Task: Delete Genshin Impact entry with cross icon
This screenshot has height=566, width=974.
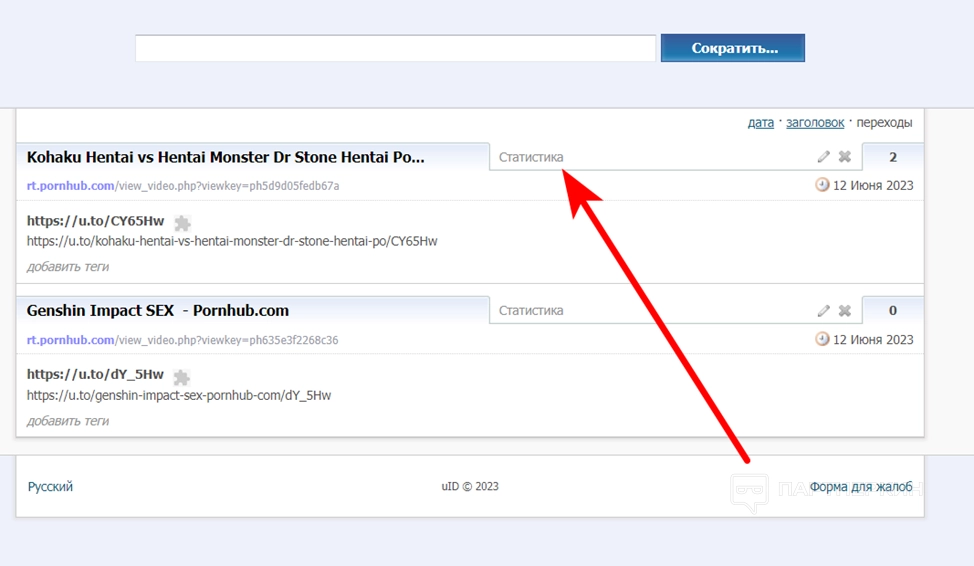Action: pyautogui.click(x=845, y=311)
